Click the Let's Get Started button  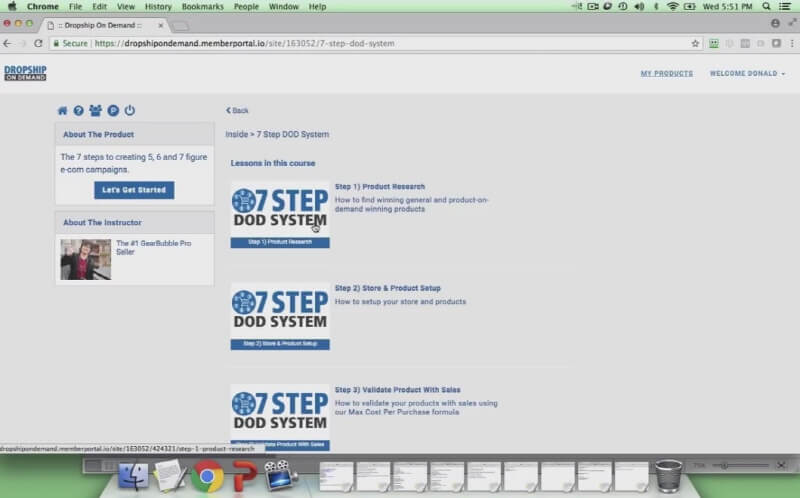point(134,190)
